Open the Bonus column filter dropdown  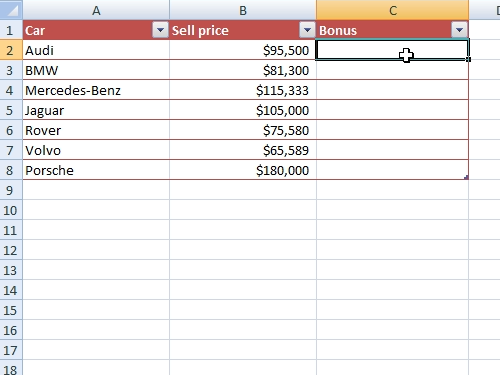pos(459,30)
